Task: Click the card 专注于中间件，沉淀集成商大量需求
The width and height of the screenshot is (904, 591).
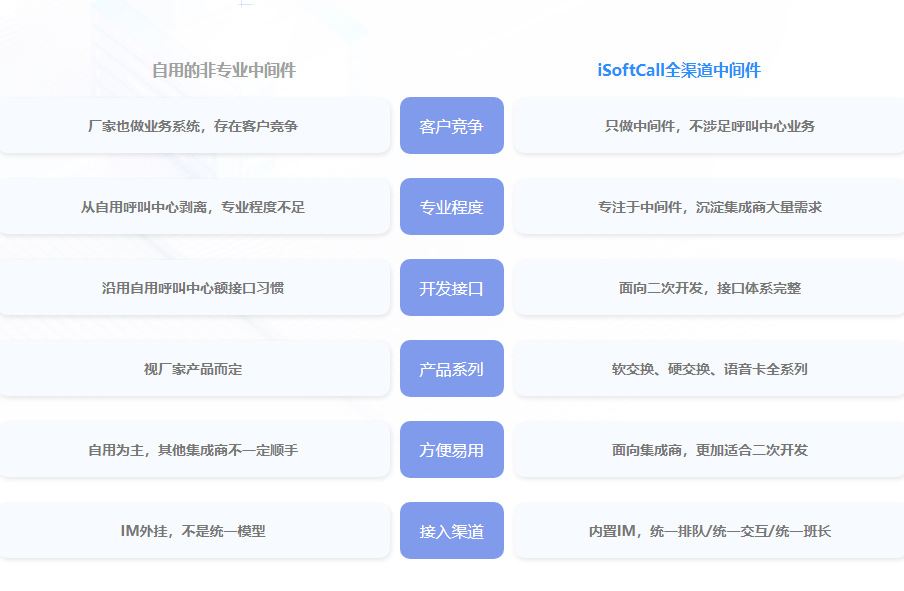Action: point(709,206)
